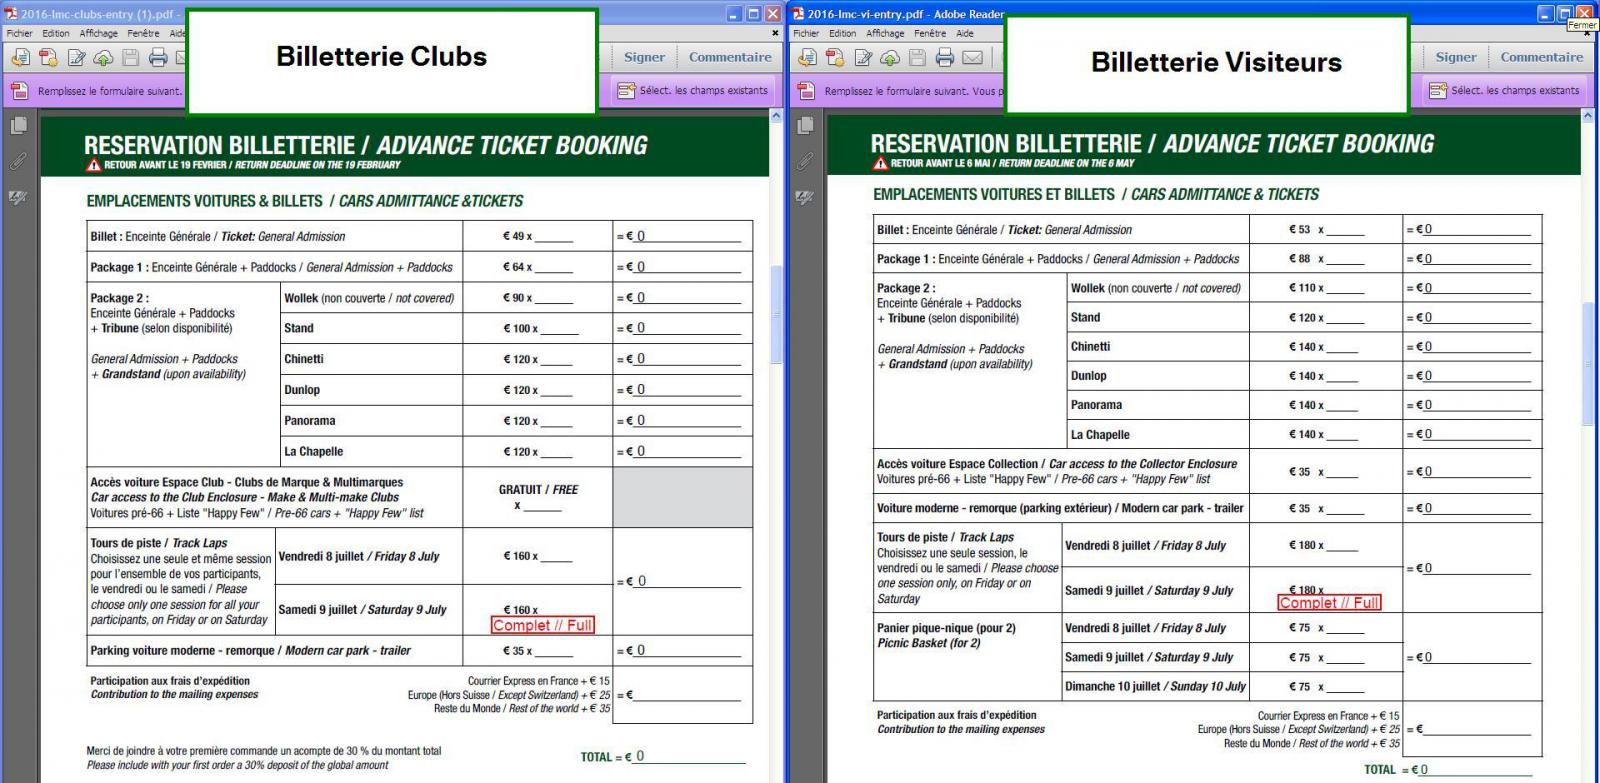Click the purple form icon in vi-entry message bar
This screenshot has width=1600, height=783.
806,91
